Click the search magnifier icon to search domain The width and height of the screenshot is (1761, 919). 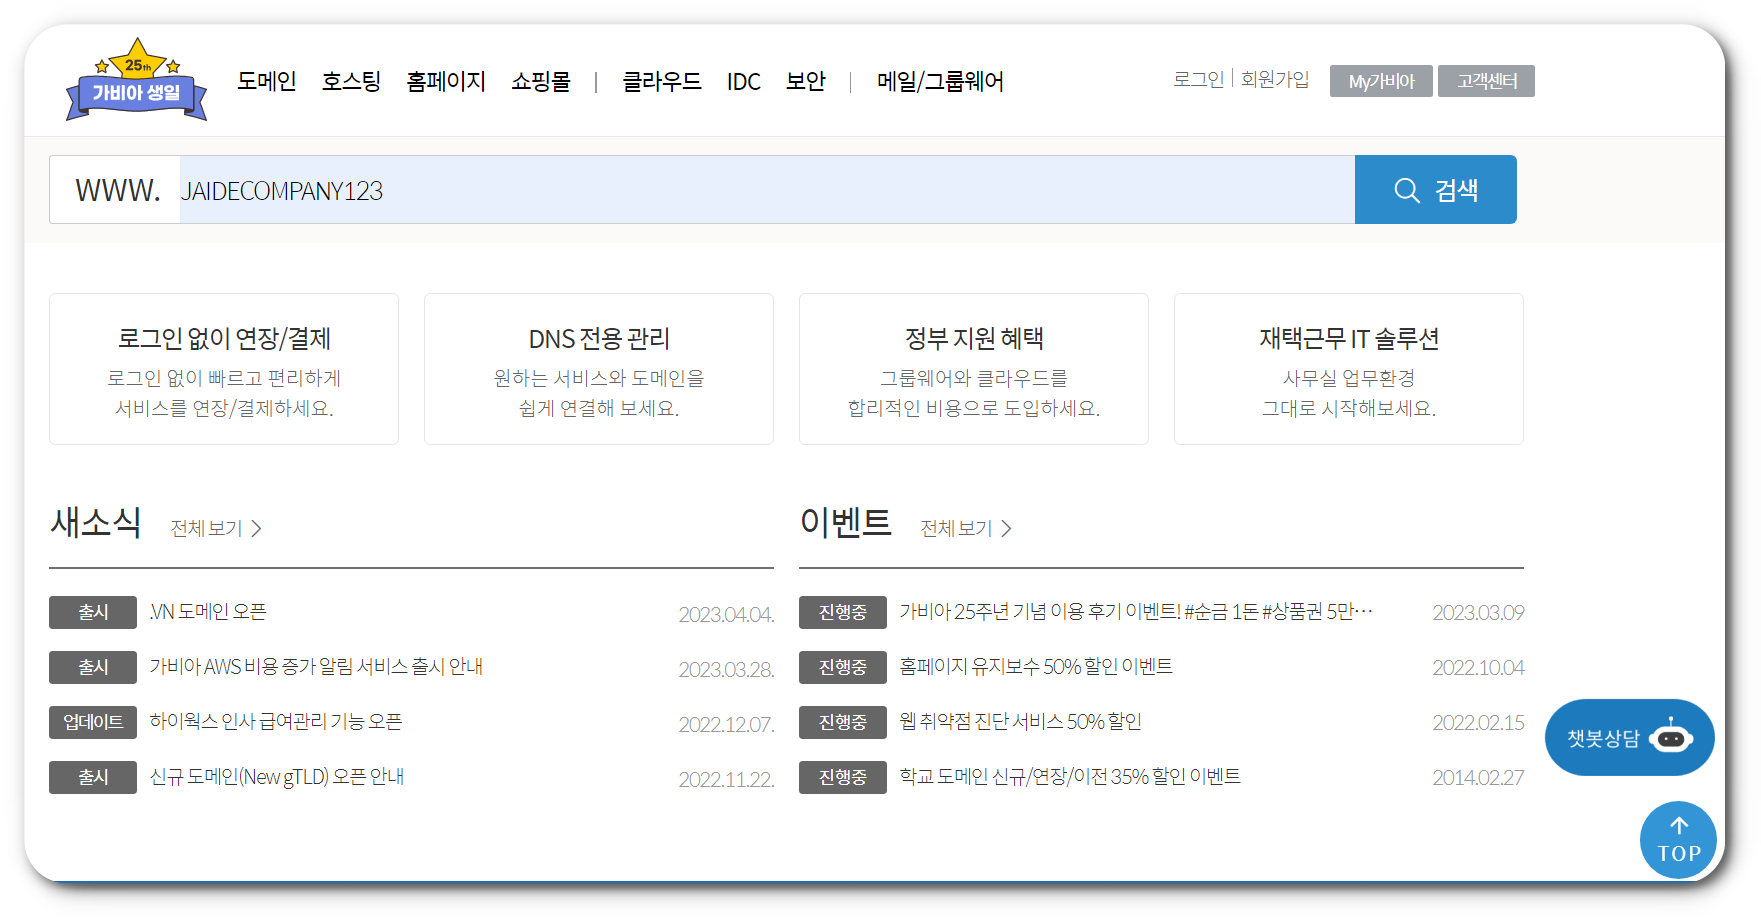[x=1408, y=189]
